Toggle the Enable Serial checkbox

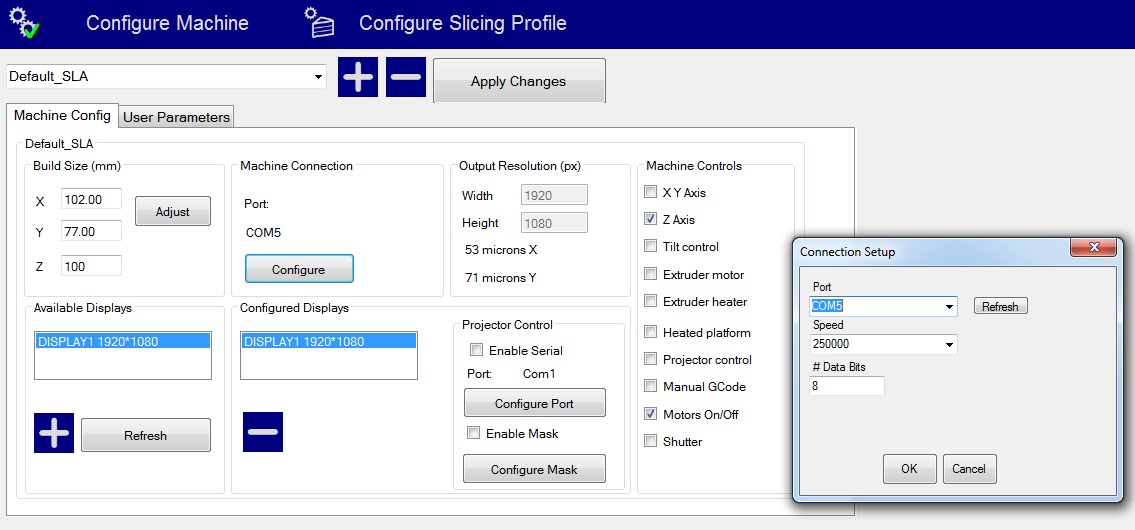click(x=476, y=350)
